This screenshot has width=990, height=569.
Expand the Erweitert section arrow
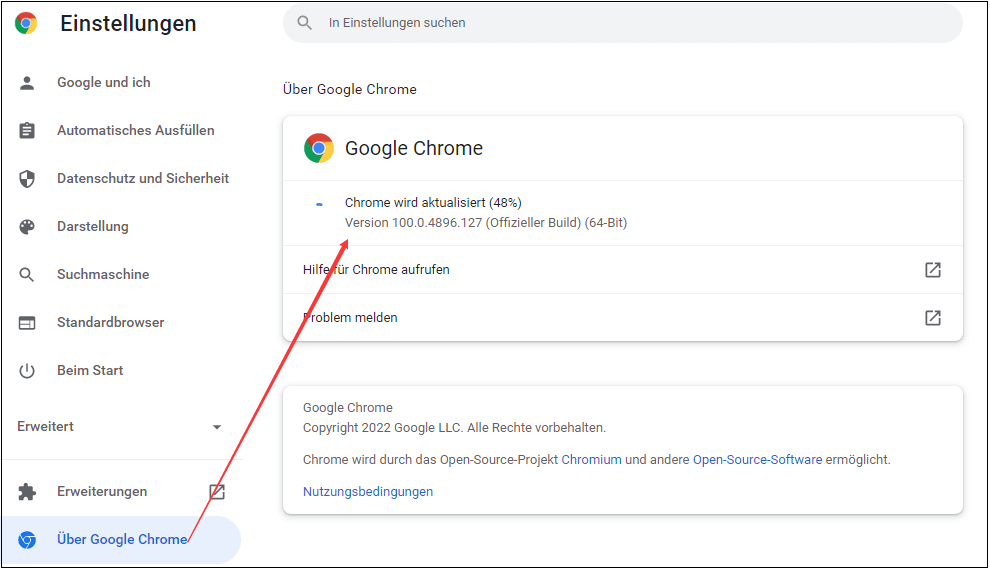pyautogui.click(x=217, y=427)
